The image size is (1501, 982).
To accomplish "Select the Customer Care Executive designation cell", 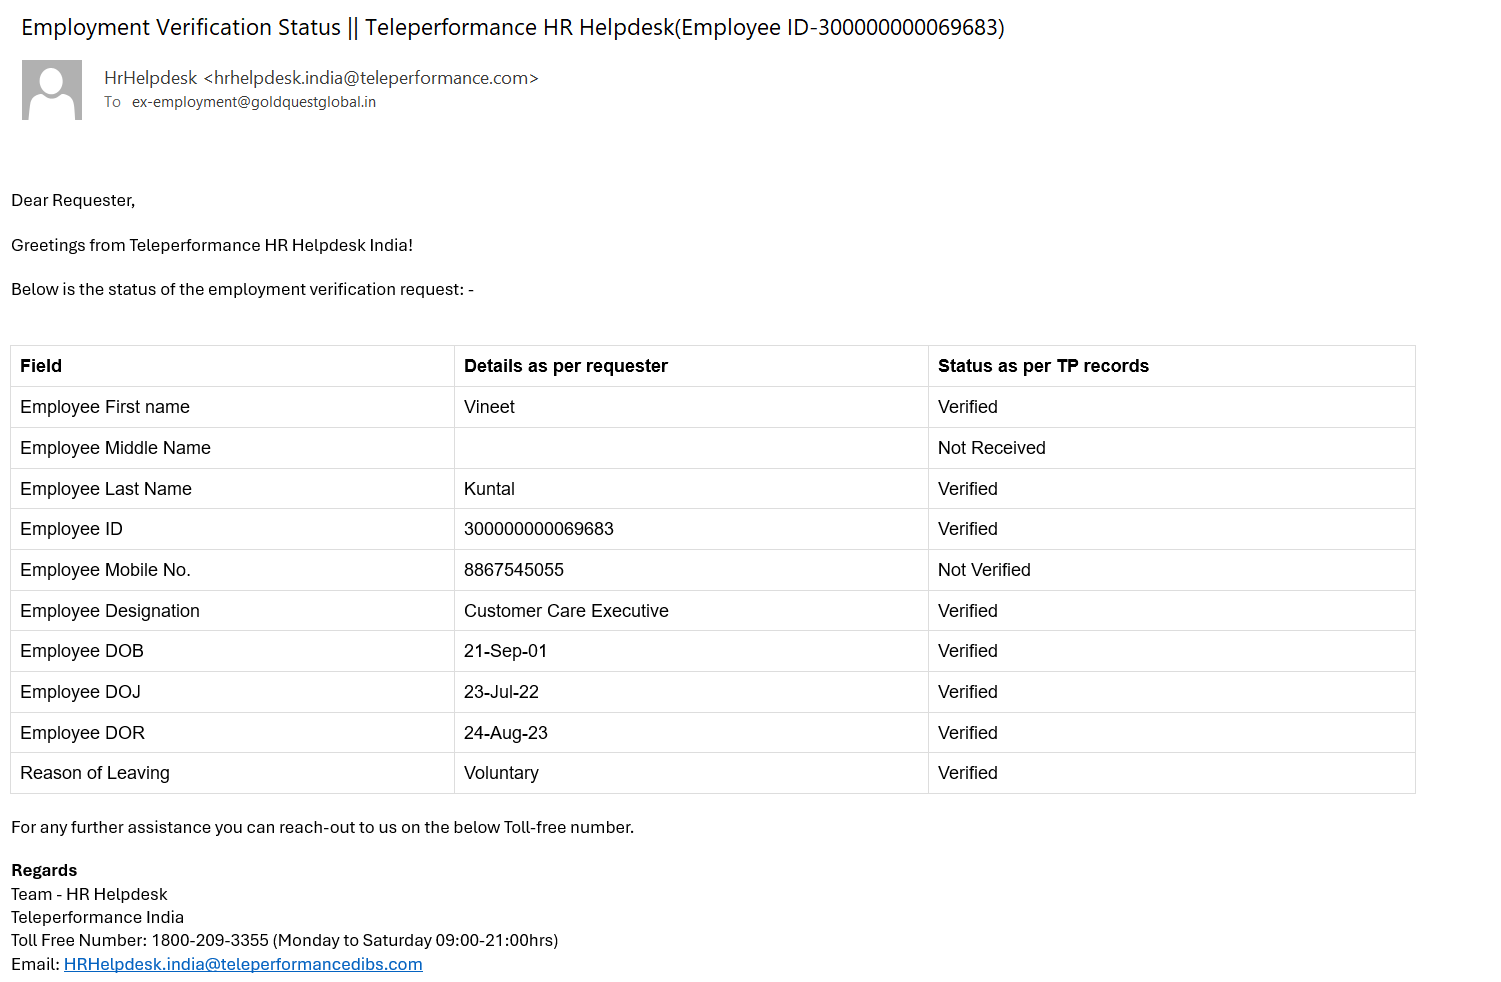I will point(566,611).
